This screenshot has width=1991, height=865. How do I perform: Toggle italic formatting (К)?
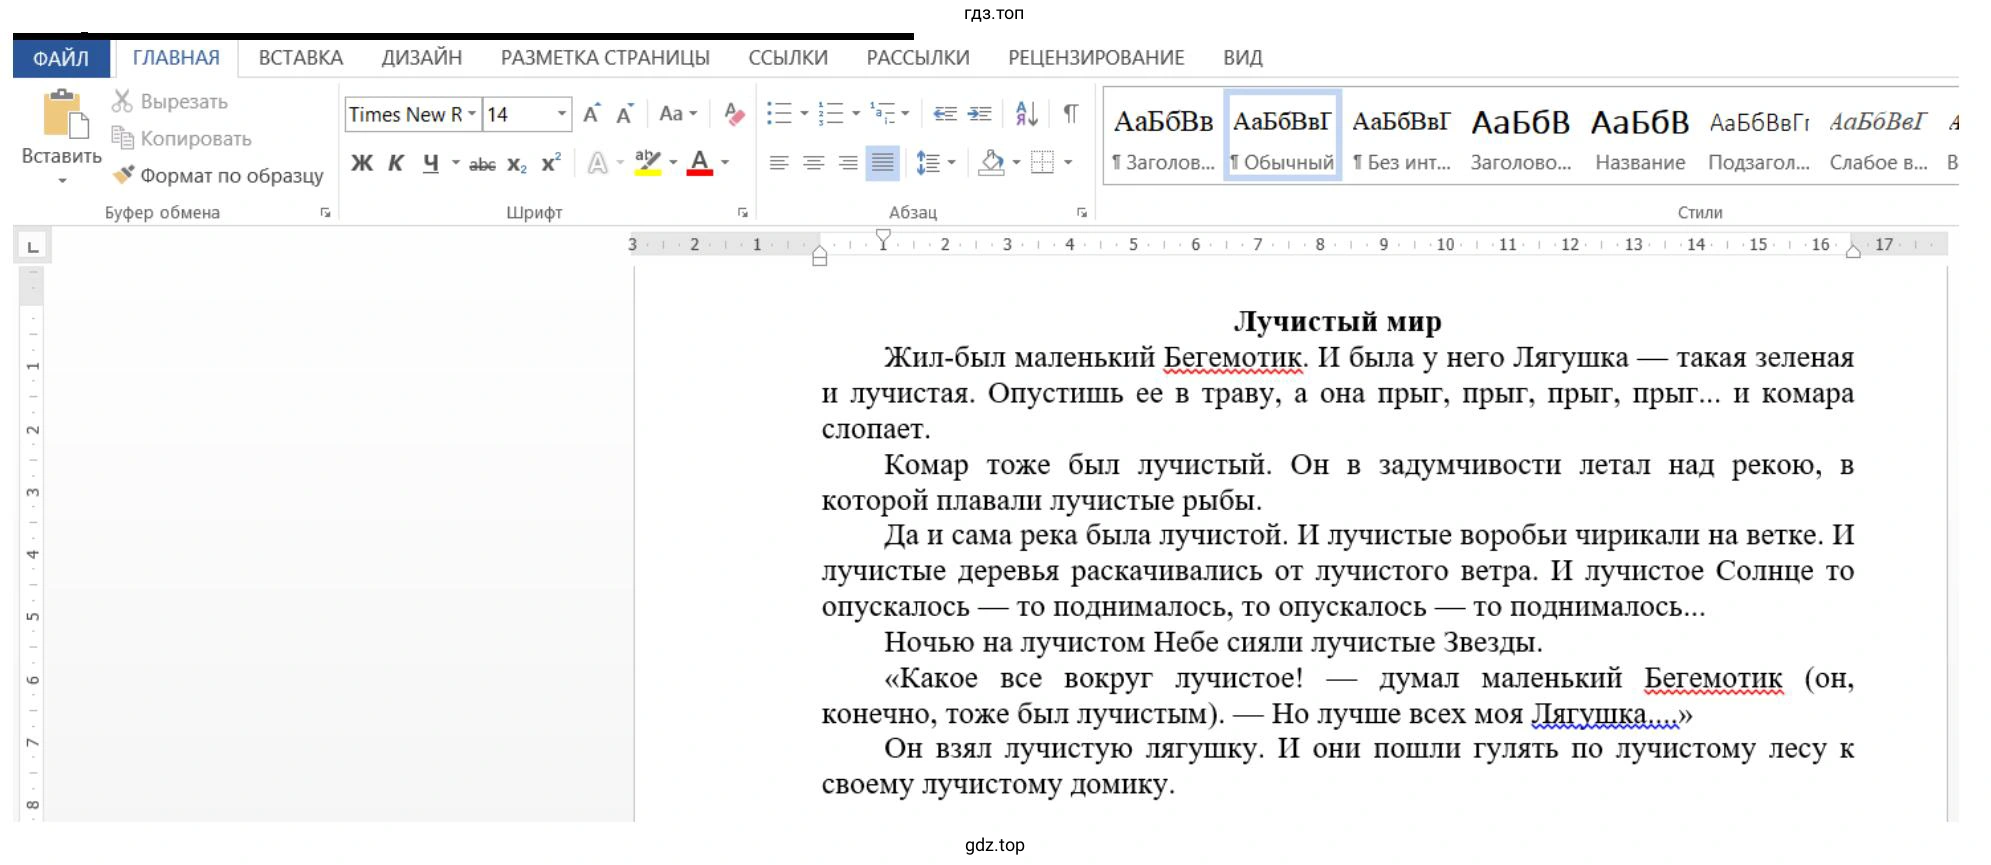click(396, 163)
